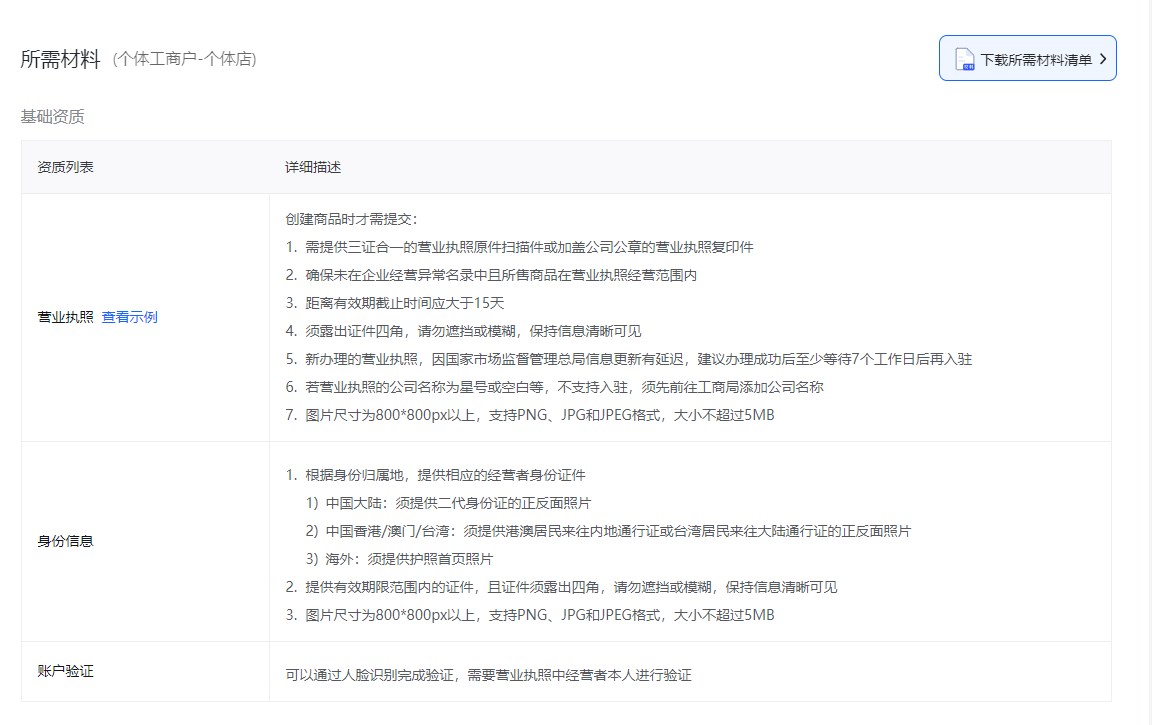
Task: Click the 创建商品时才需提交 intro line
Action: tap(351, 219)
